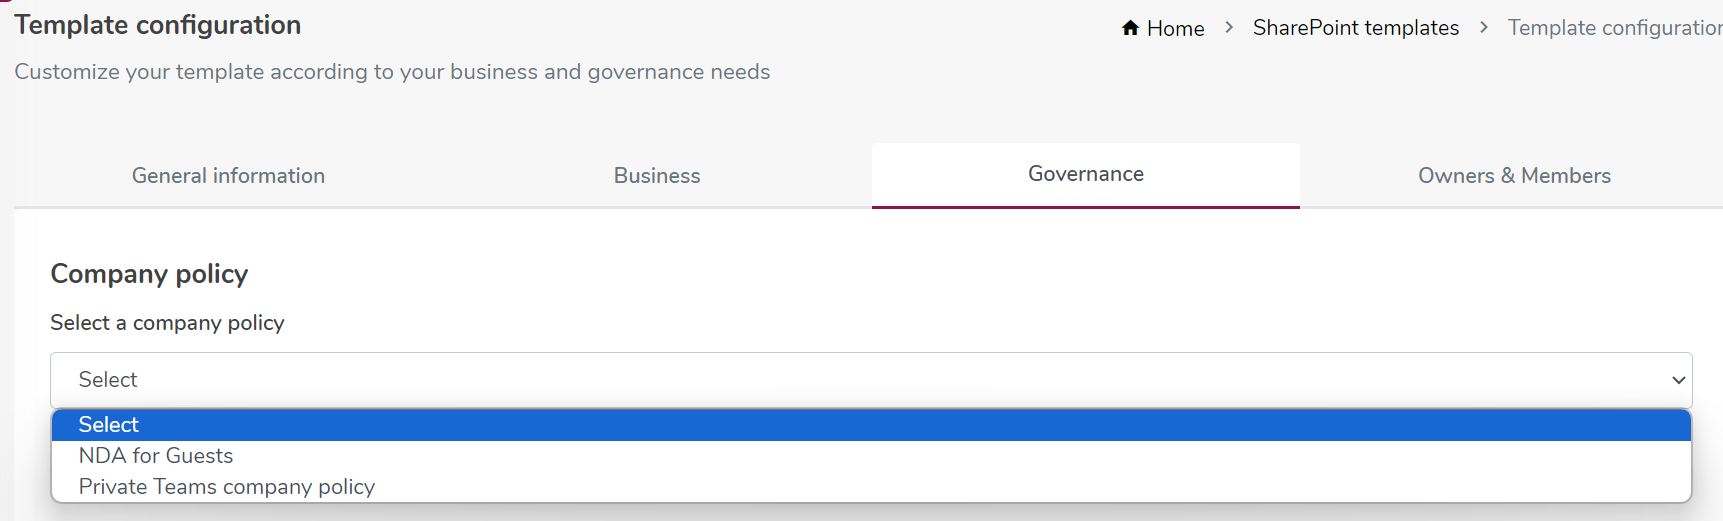Click the Customize your template subtitle text
Viewport: 1723px width, 521px height.
[392, 72]
